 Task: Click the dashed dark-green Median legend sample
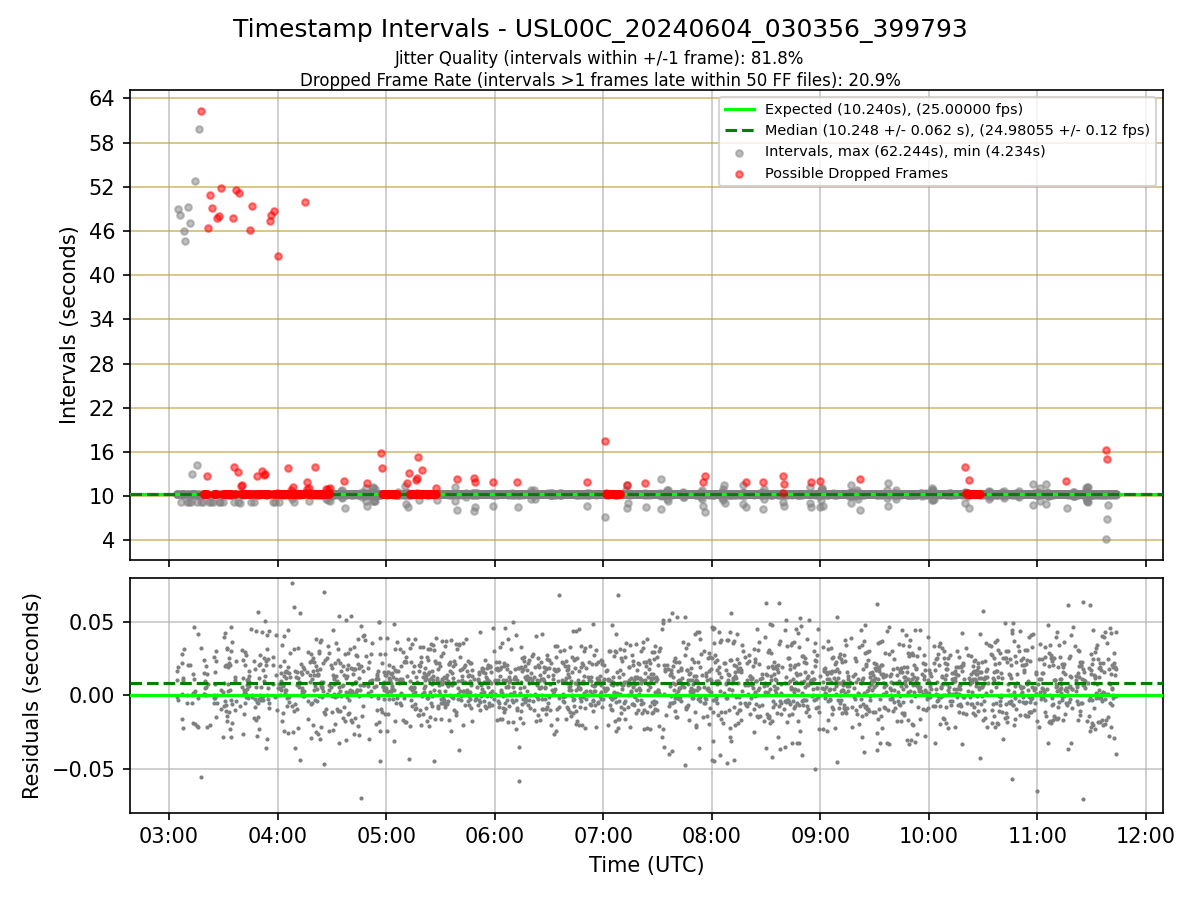coord(741,131)
